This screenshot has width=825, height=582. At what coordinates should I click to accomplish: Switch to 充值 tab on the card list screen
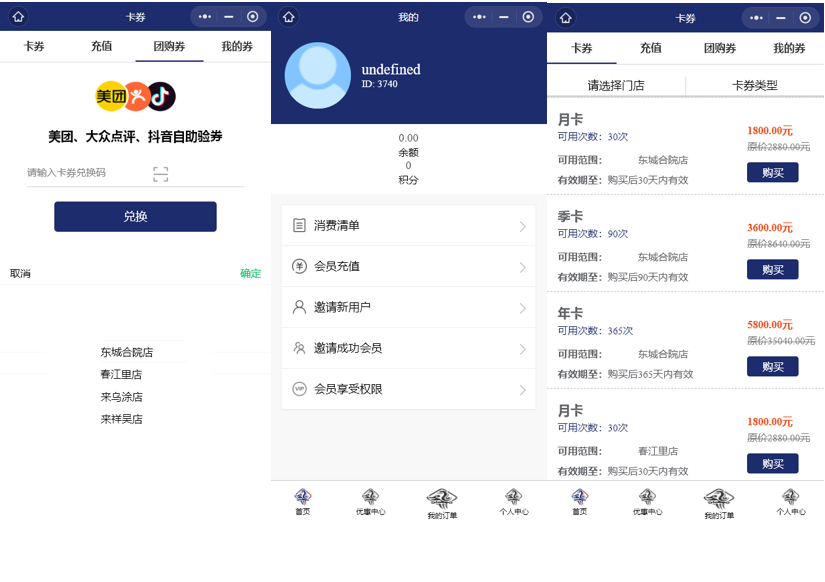(x=651, y=48)
